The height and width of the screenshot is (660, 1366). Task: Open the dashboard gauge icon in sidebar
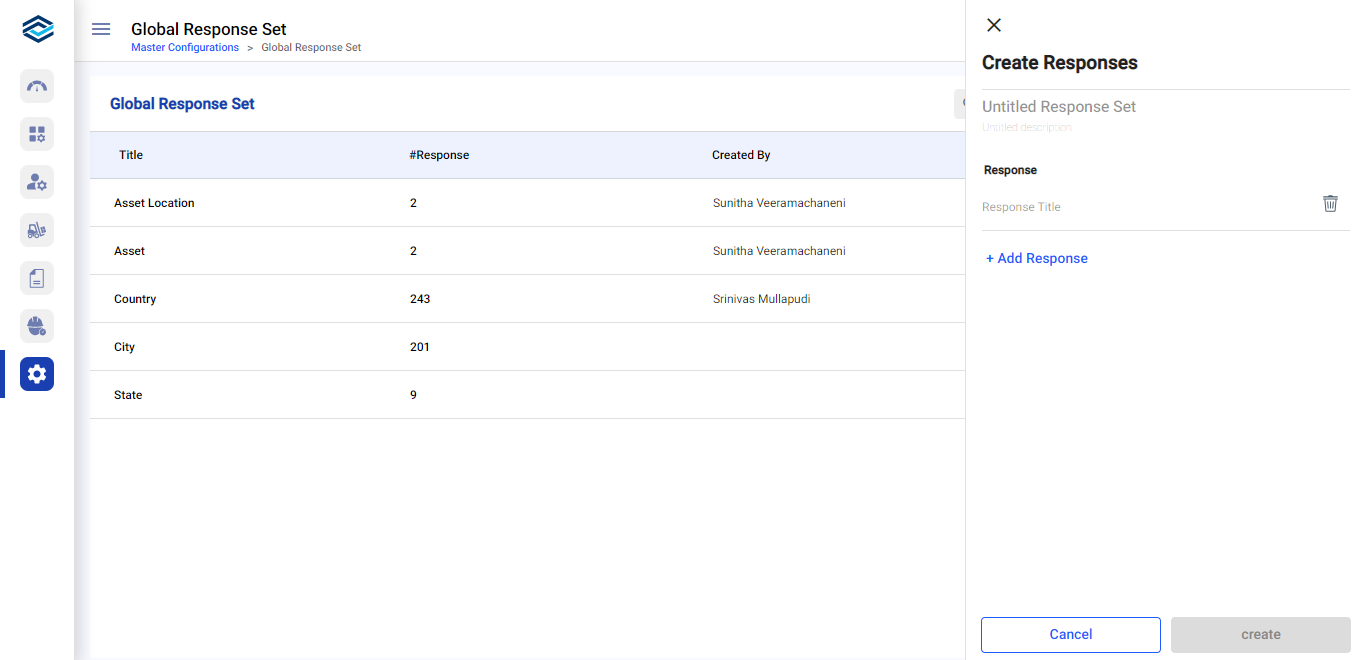(37, 86)
